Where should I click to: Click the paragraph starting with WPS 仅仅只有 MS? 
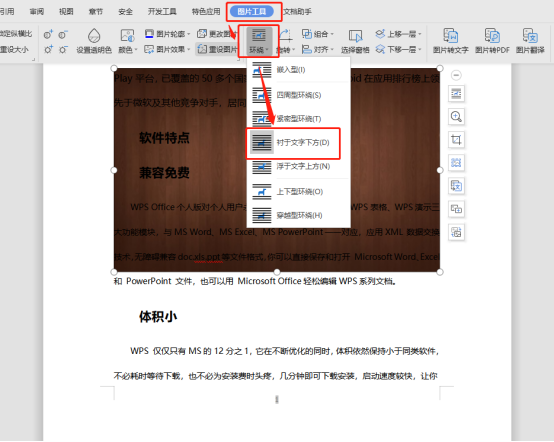276,363
